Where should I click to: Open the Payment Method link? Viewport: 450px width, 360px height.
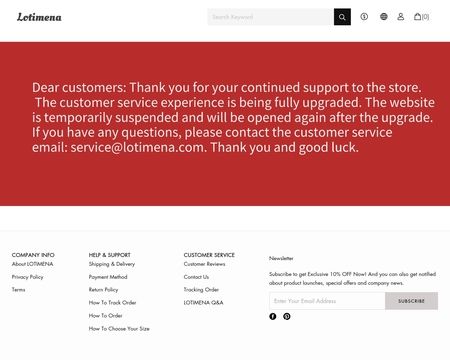point(108,277)
